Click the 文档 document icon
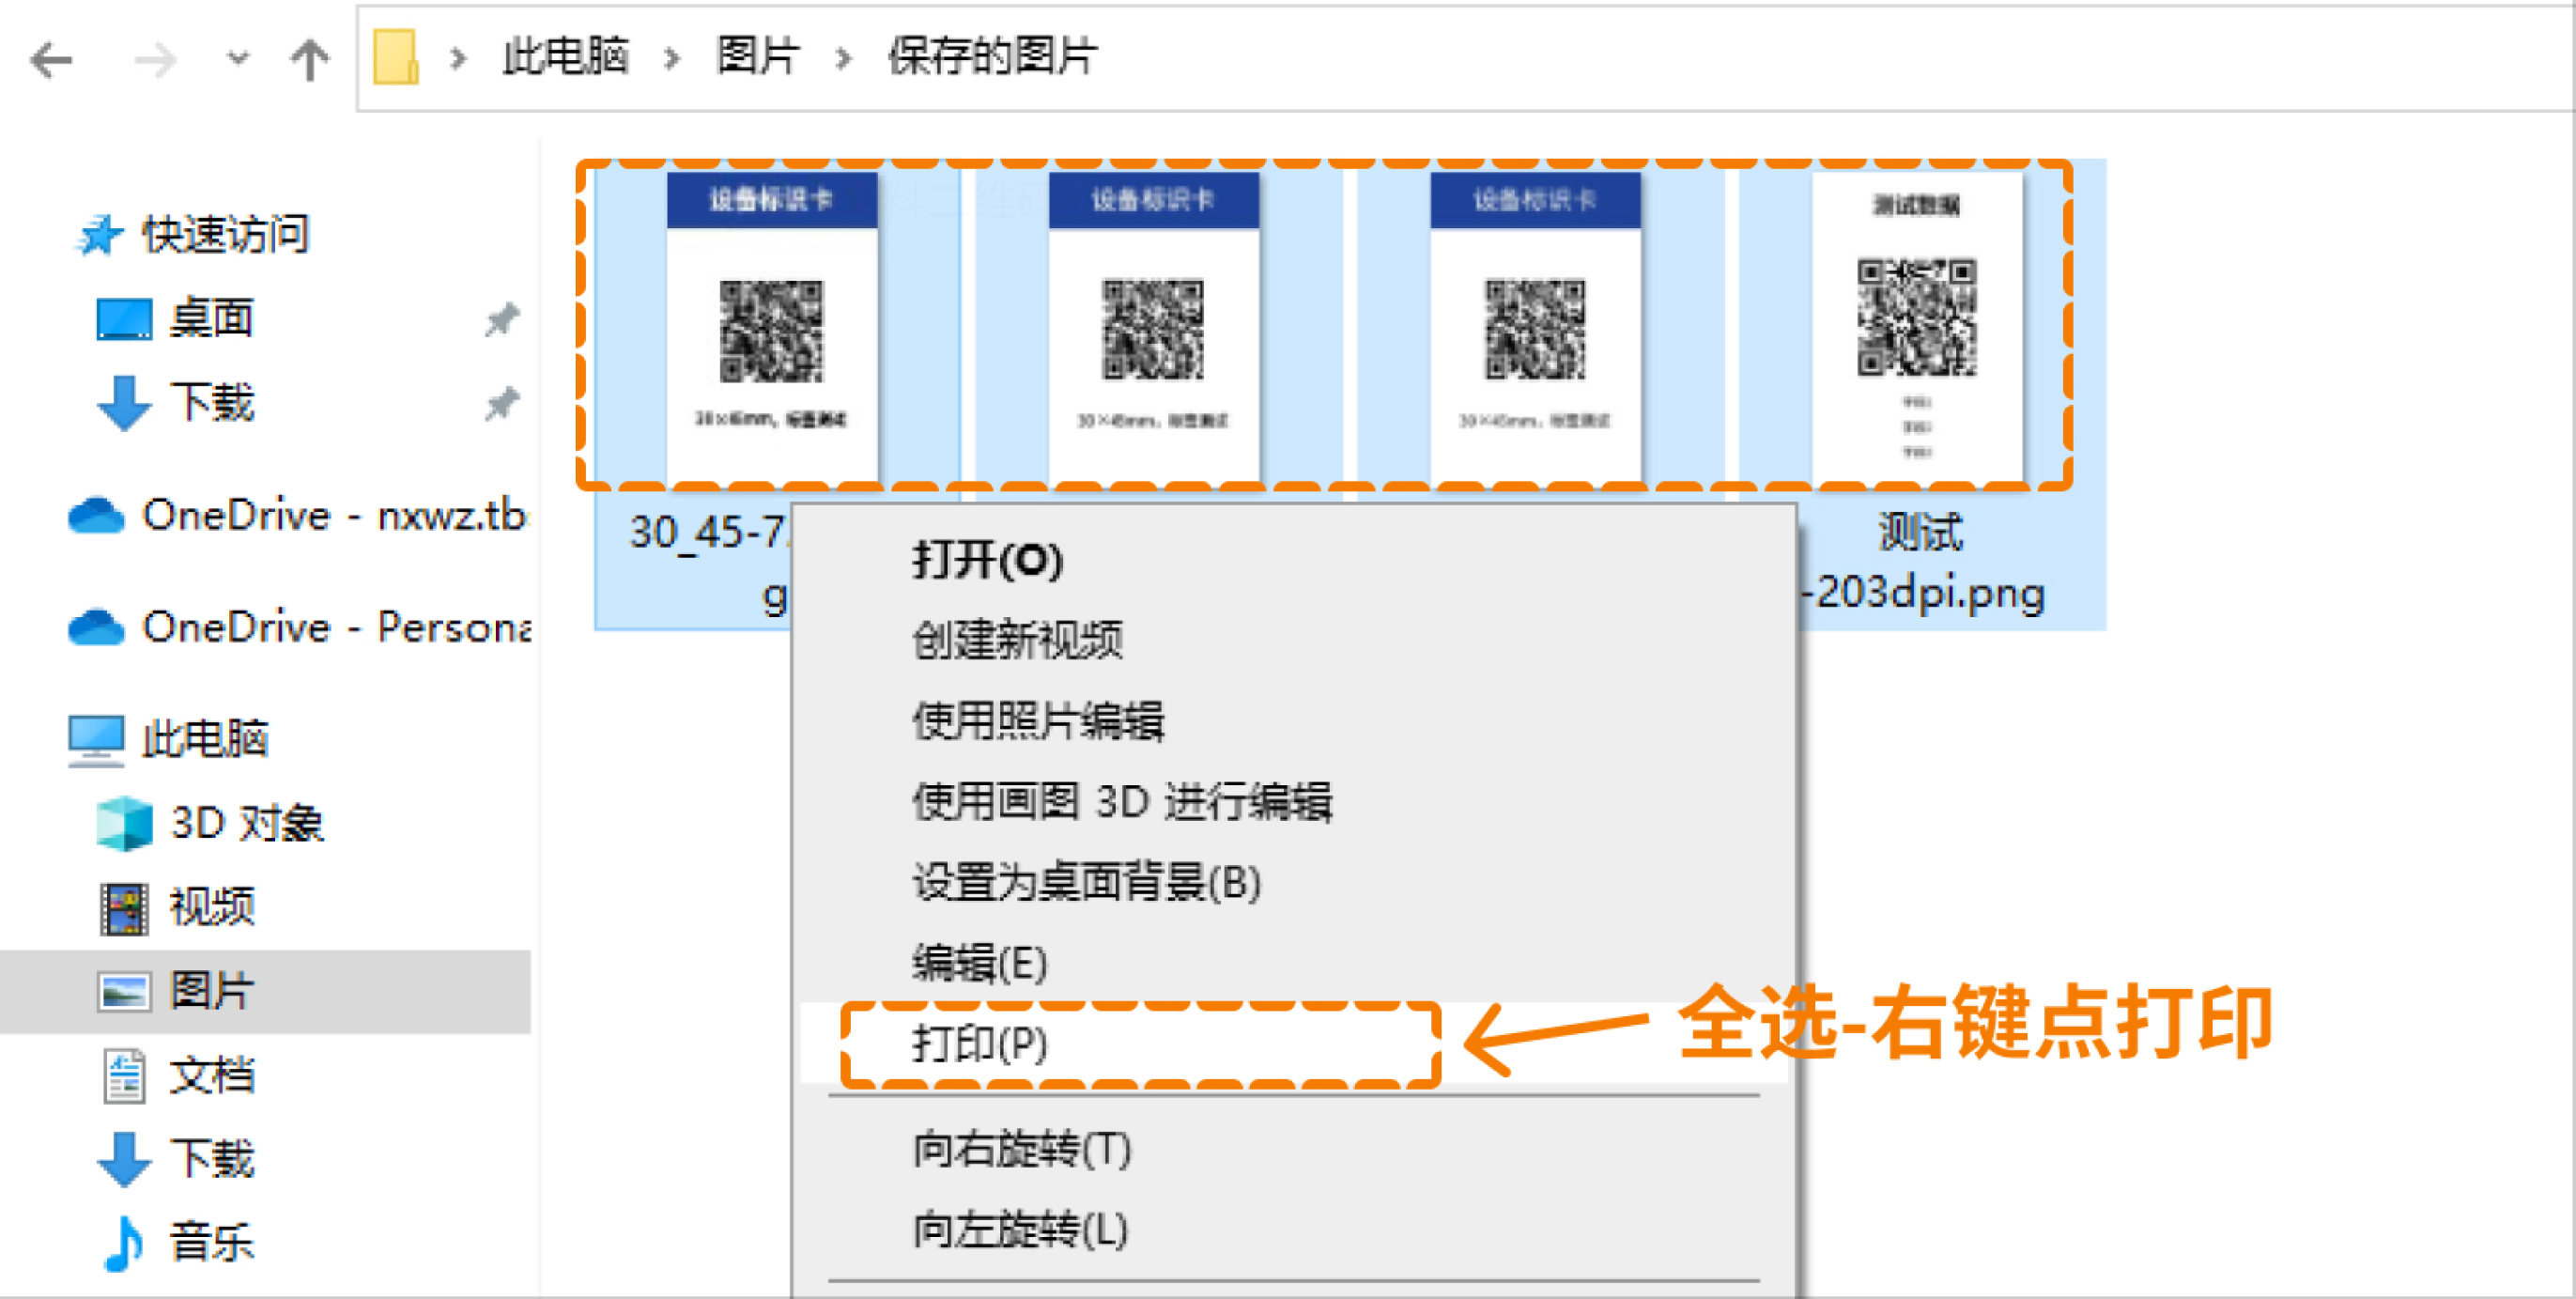The height and width of the screenshot is (1299, 2576). point(124,1077)
